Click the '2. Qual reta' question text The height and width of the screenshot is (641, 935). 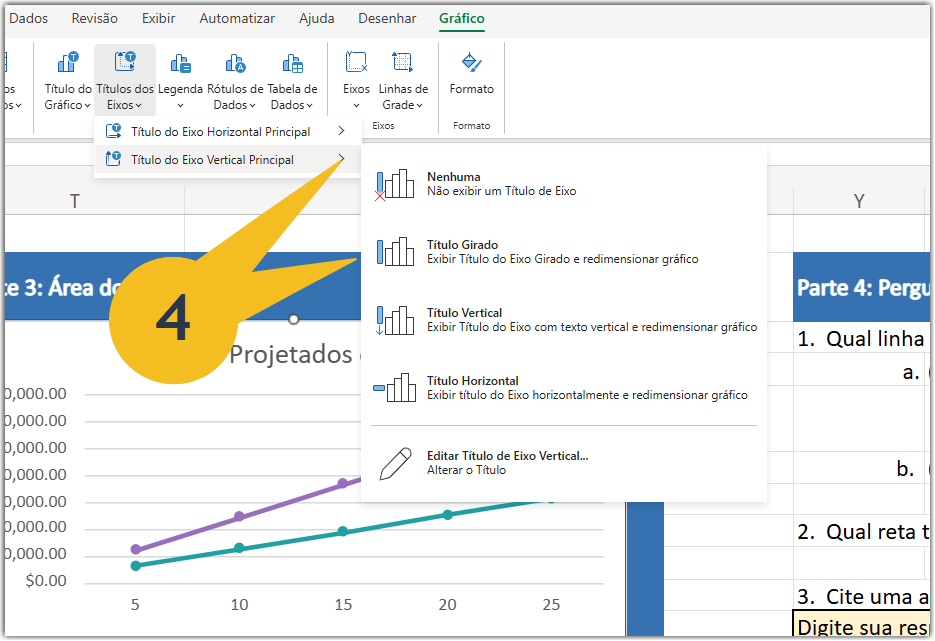(862, 531)
